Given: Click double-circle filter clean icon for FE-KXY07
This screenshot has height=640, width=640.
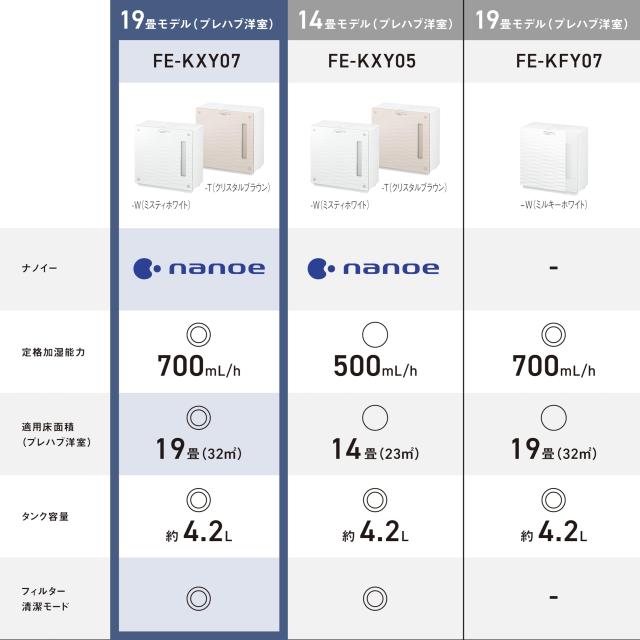Looking at the screenshot, I should click(x=198, y=598).
